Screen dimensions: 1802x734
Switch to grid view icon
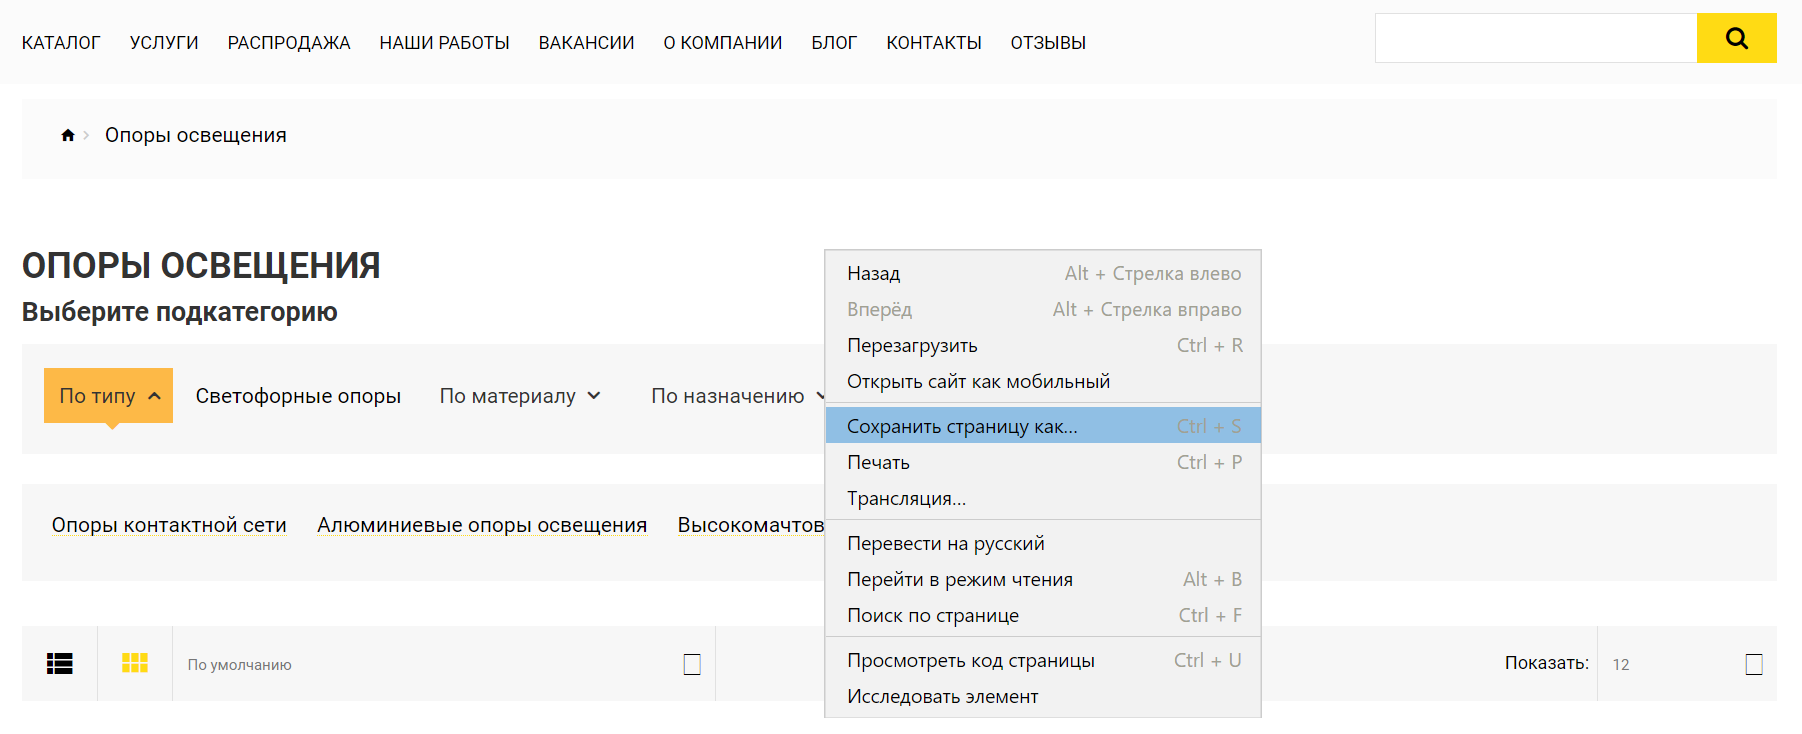point(135,663)
